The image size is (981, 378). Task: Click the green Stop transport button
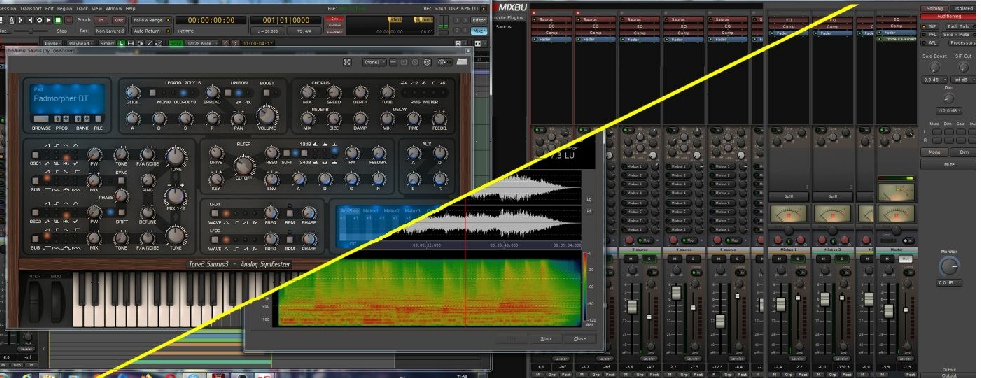(58, 20)
